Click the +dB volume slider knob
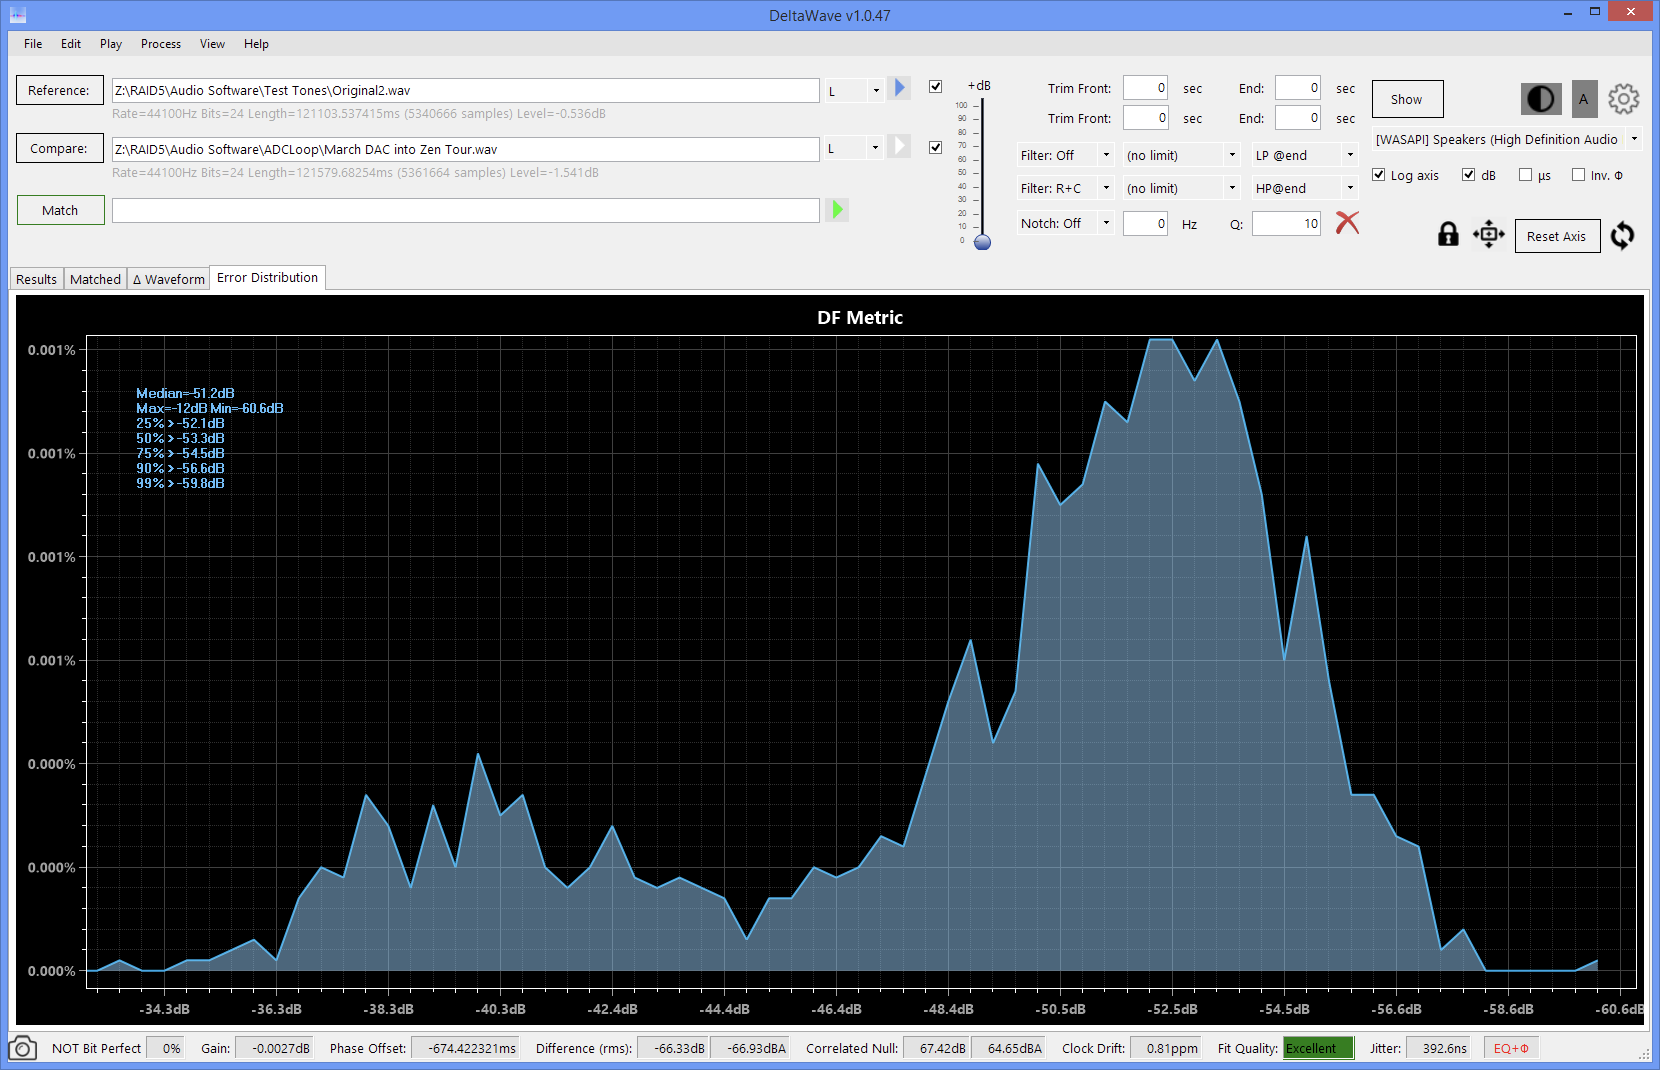 pos(982,242)
